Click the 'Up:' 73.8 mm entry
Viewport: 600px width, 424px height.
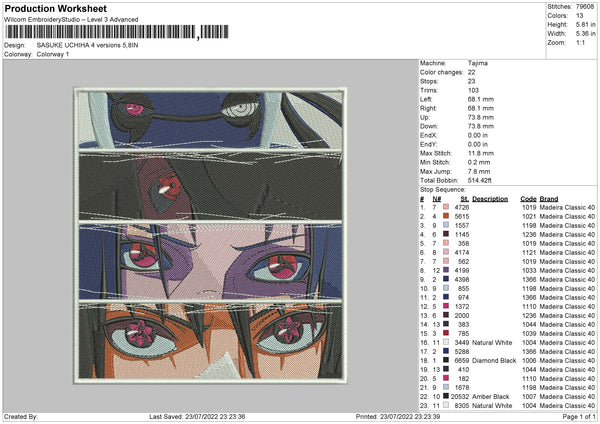[x=457, y=117]
